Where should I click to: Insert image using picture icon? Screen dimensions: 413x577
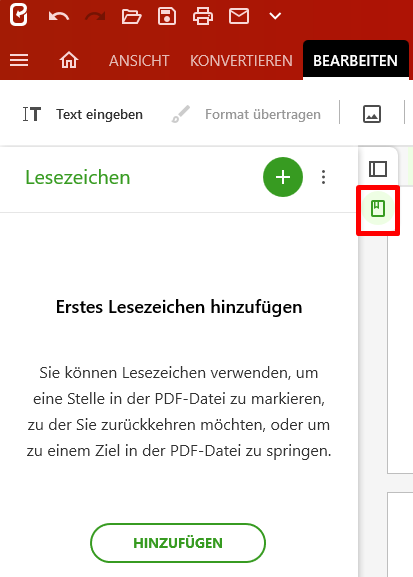(x=372, y=114)
